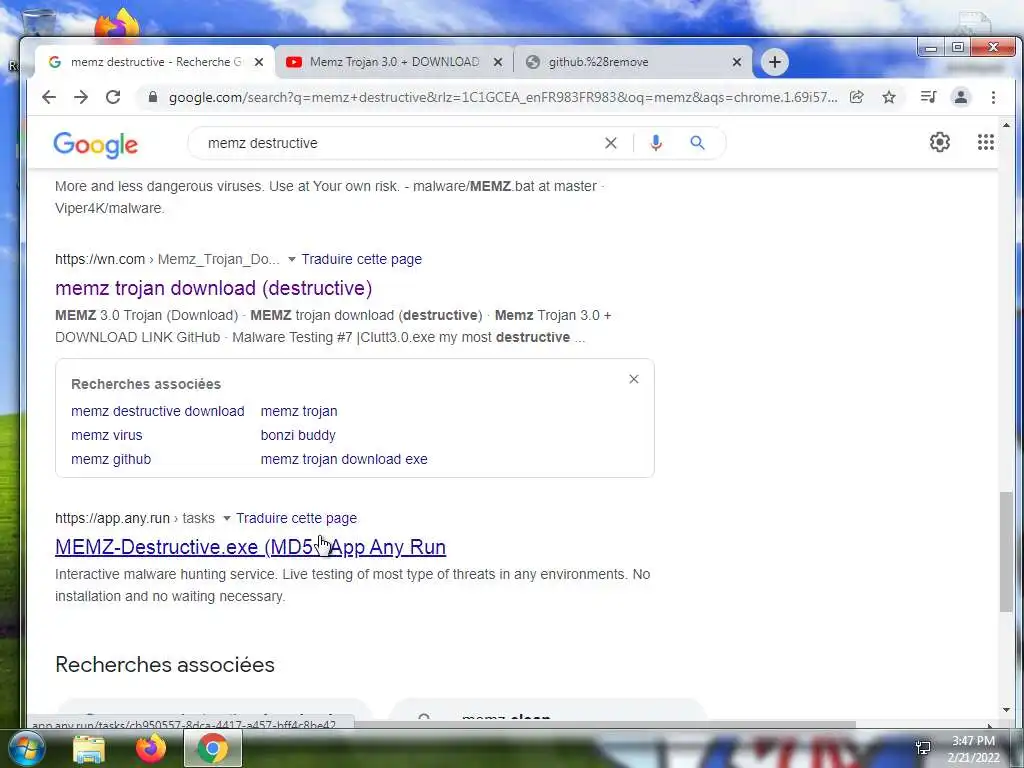Open MEMZ-Destructive.exe App Any Run result
The image size is (1024, 768).
click(x=250, y=547)
